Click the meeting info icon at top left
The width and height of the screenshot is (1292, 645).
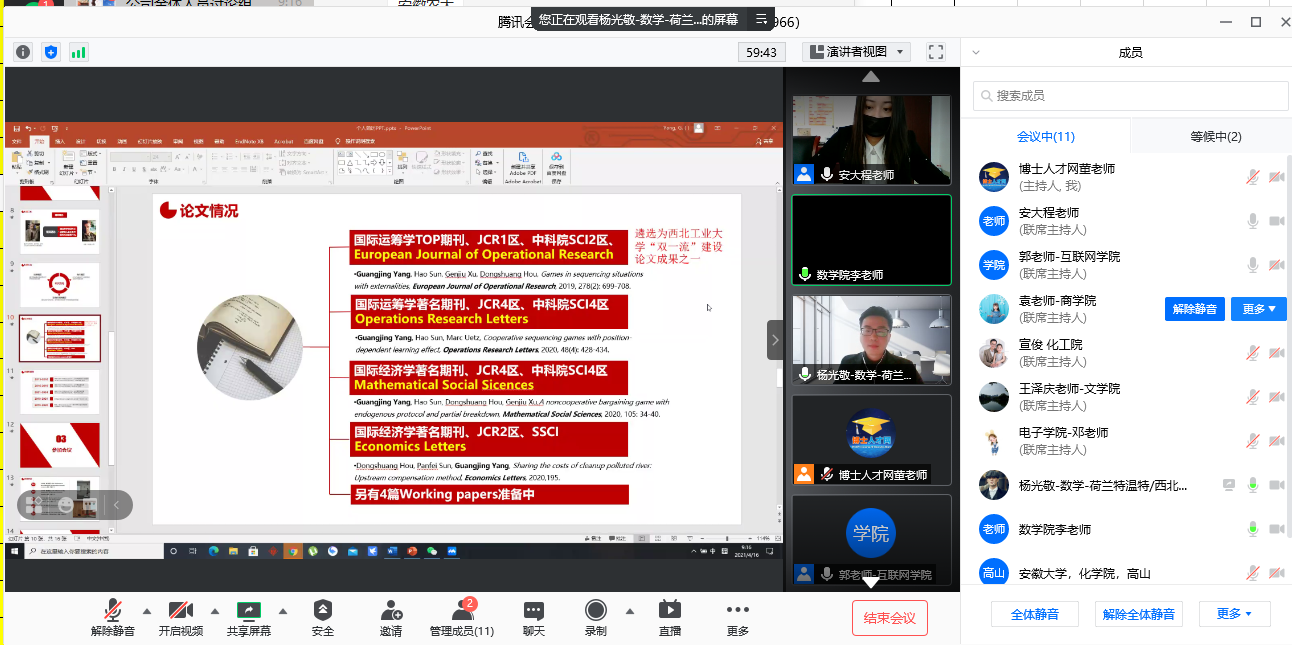click(x=23, y=52)
